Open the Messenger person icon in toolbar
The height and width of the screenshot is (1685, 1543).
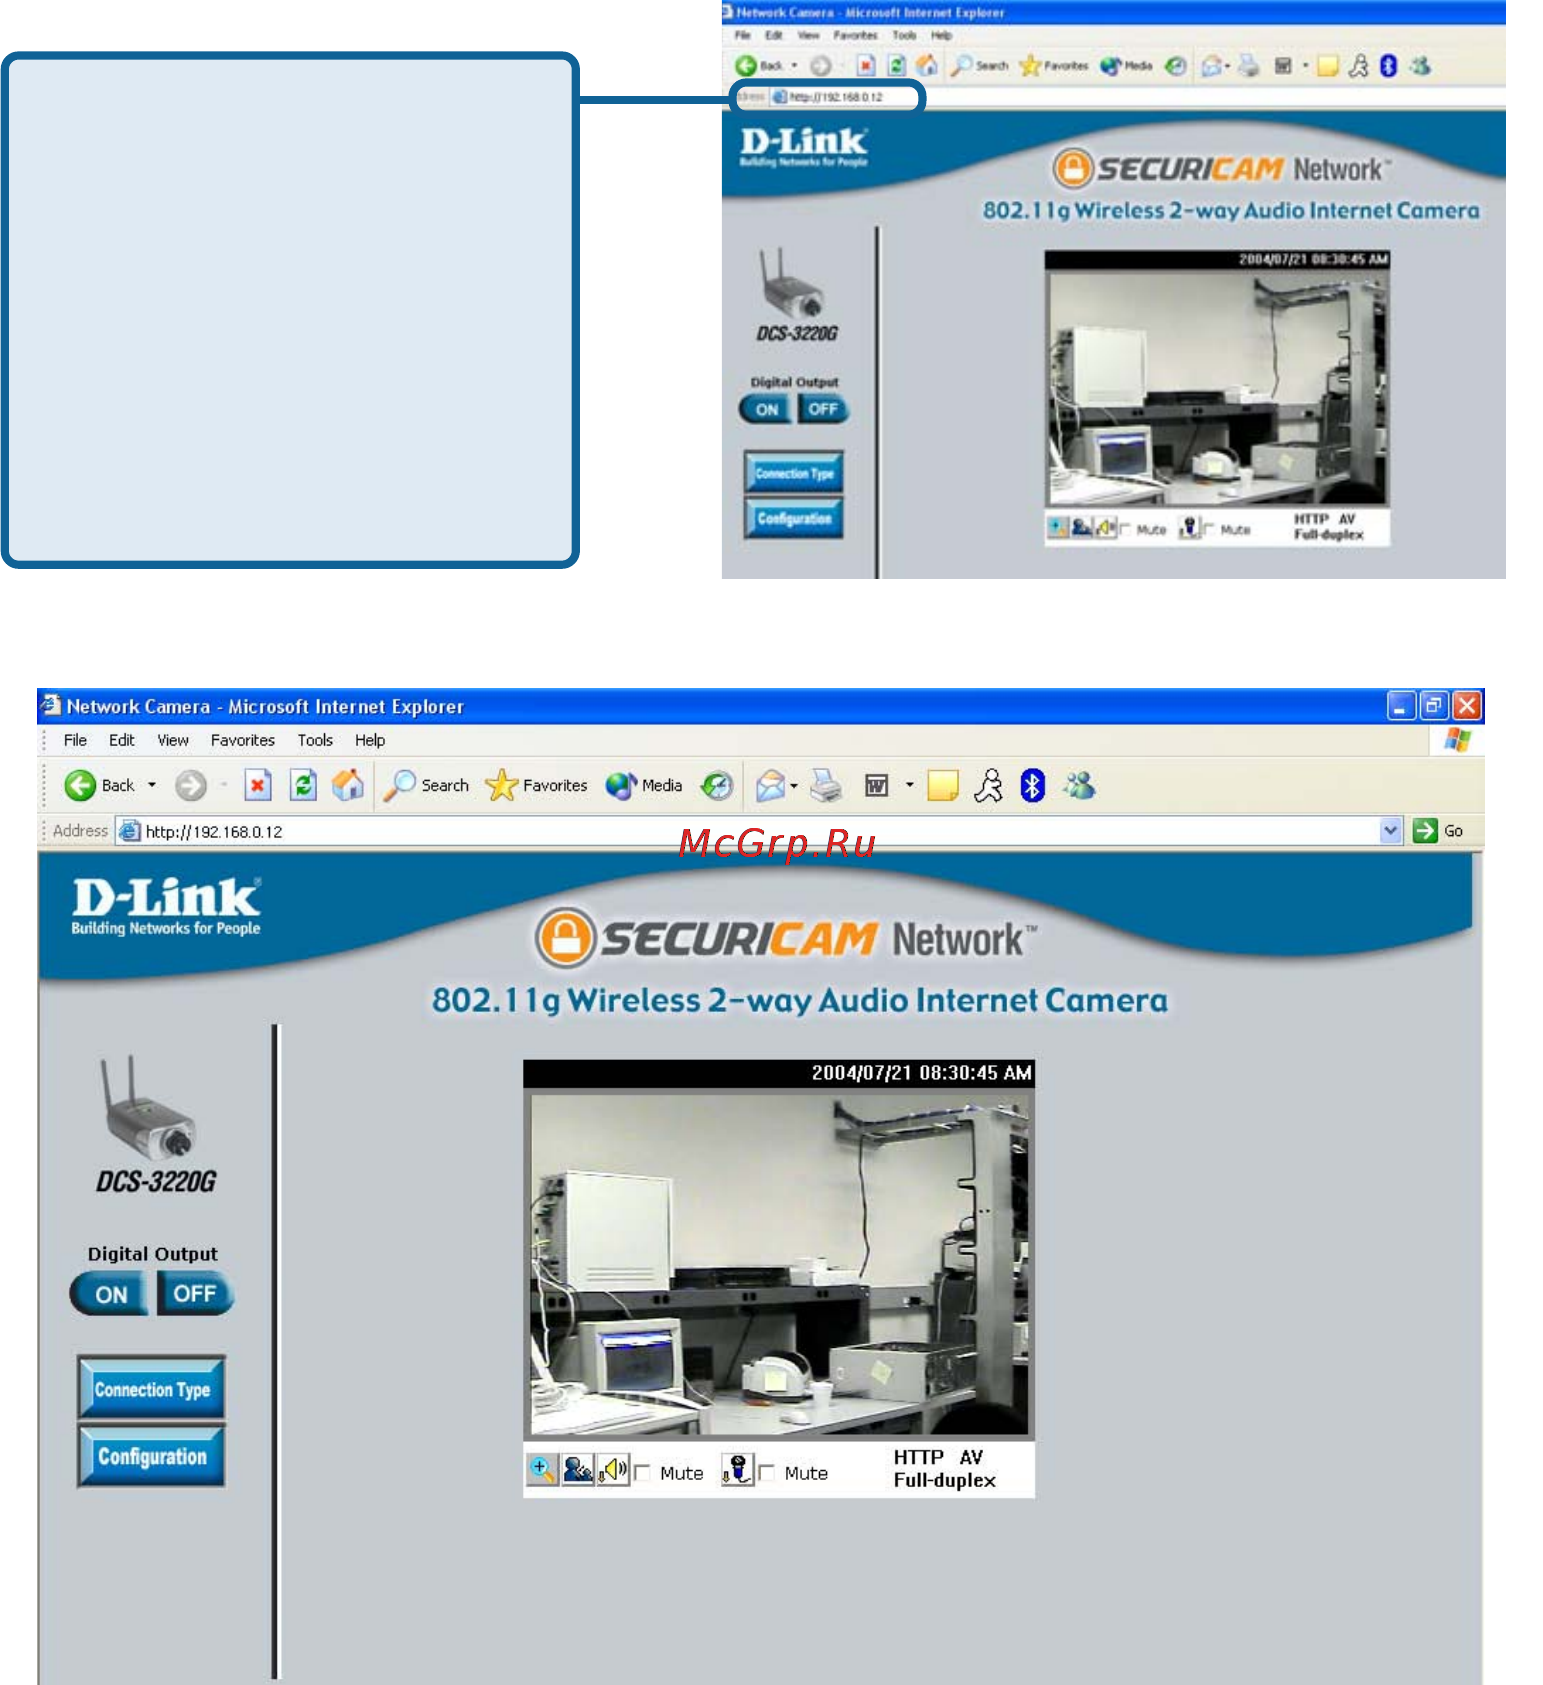988,786
